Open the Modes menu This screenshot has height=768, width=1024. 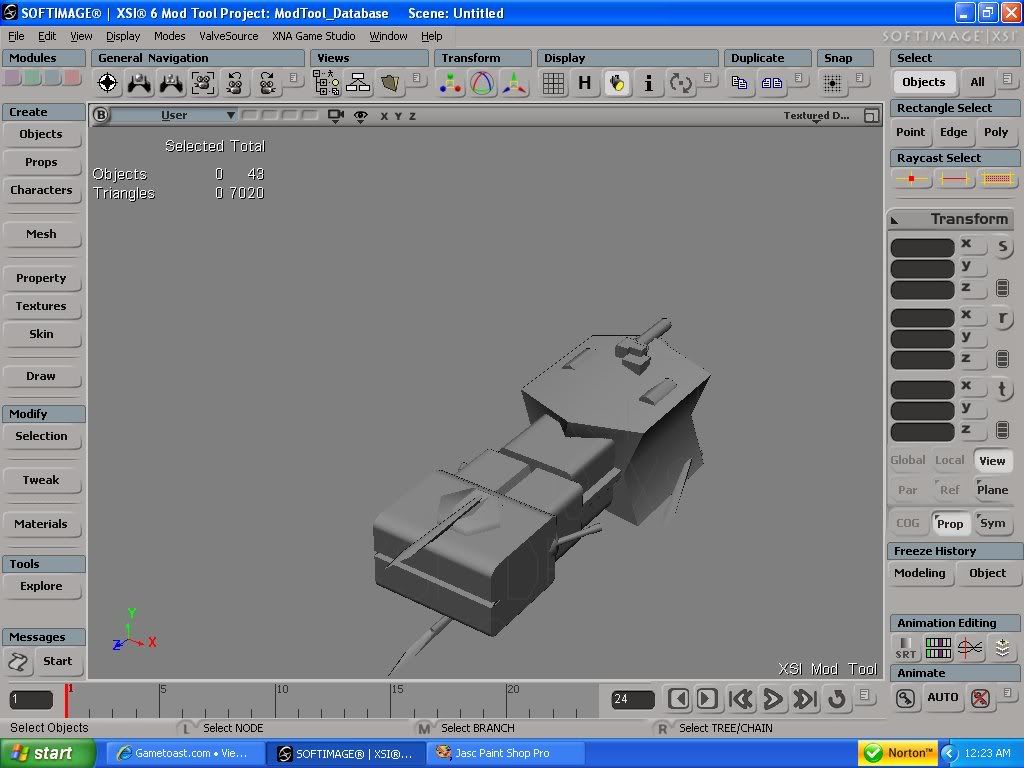(x=170, y=36)
